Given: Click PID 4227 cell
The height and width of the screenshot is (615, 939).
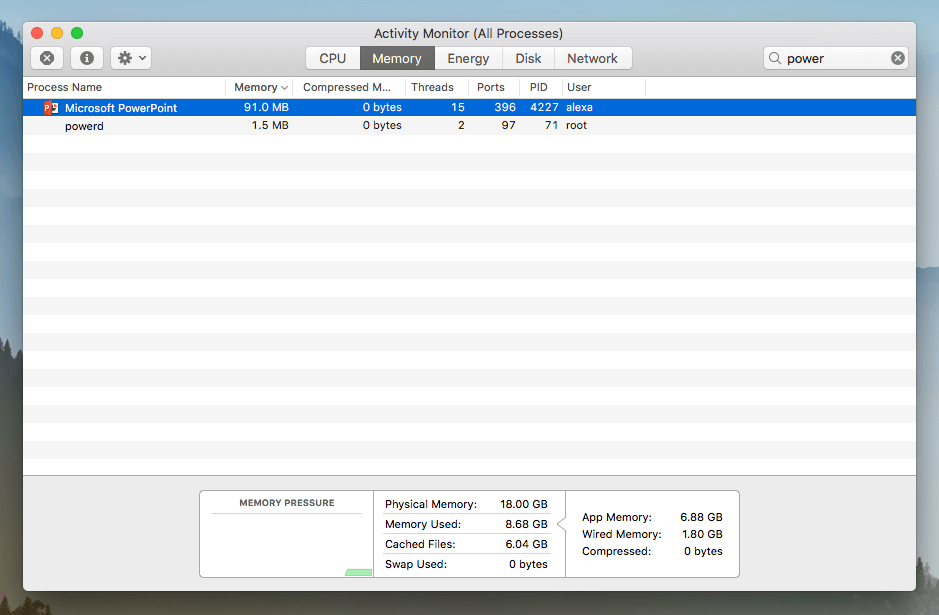Looking at the screenshot, I should coord(544,107).
